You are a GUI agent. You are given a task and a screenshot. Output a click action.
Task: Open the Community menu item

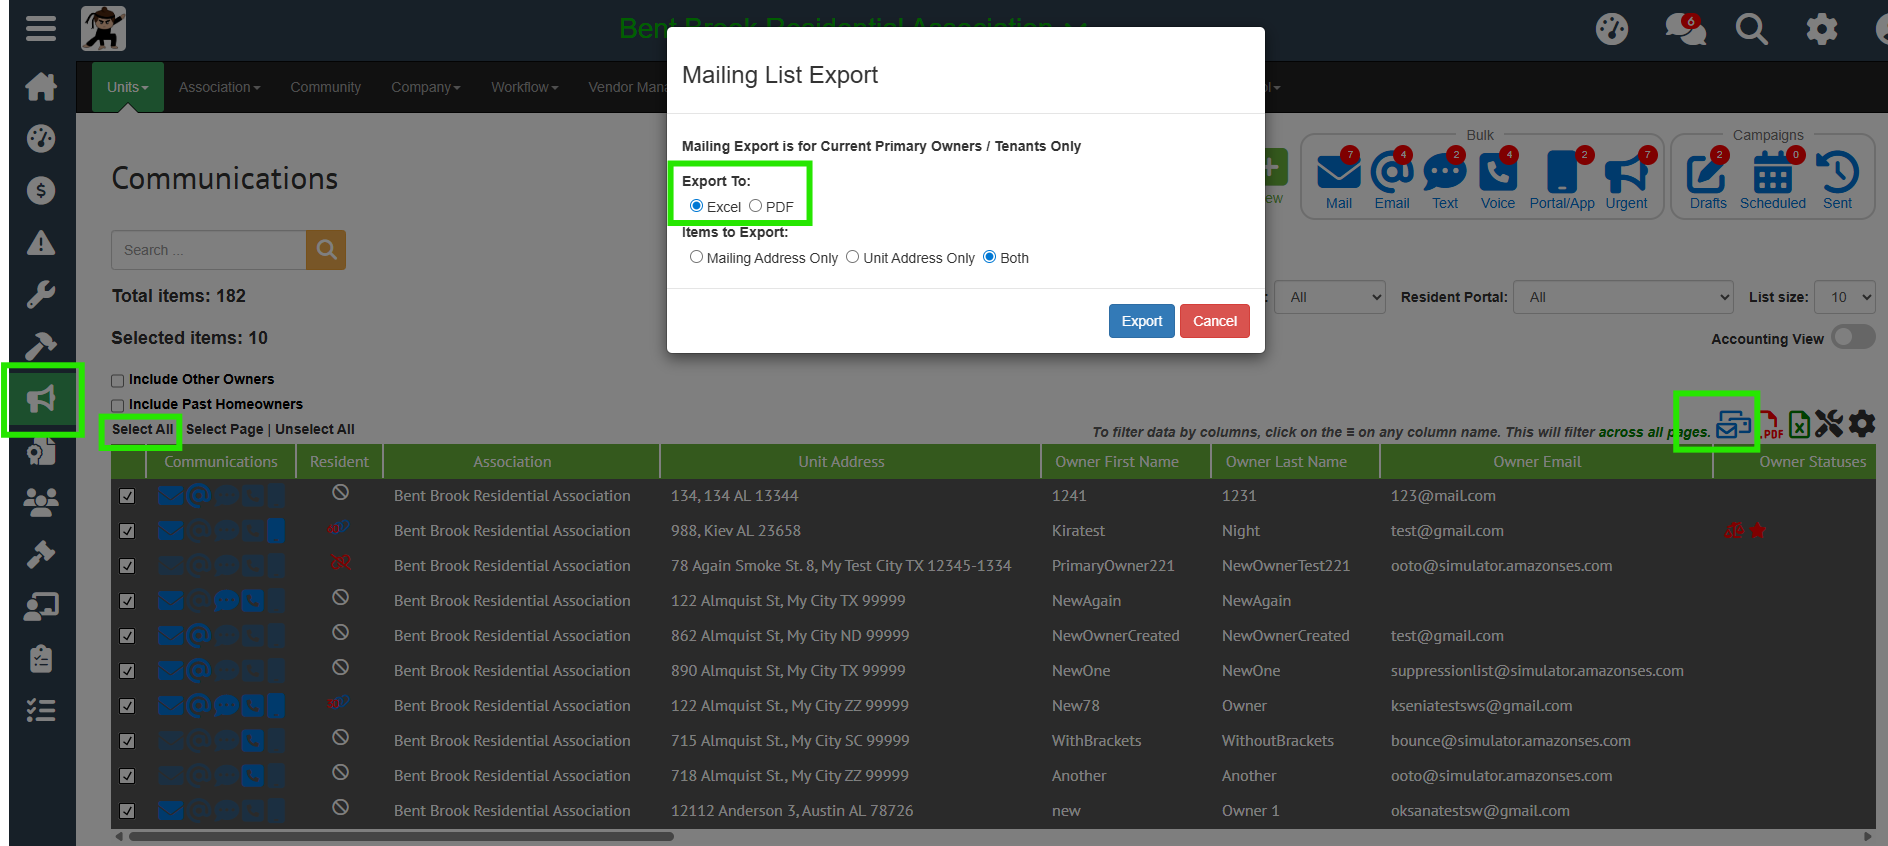point(325,87)
